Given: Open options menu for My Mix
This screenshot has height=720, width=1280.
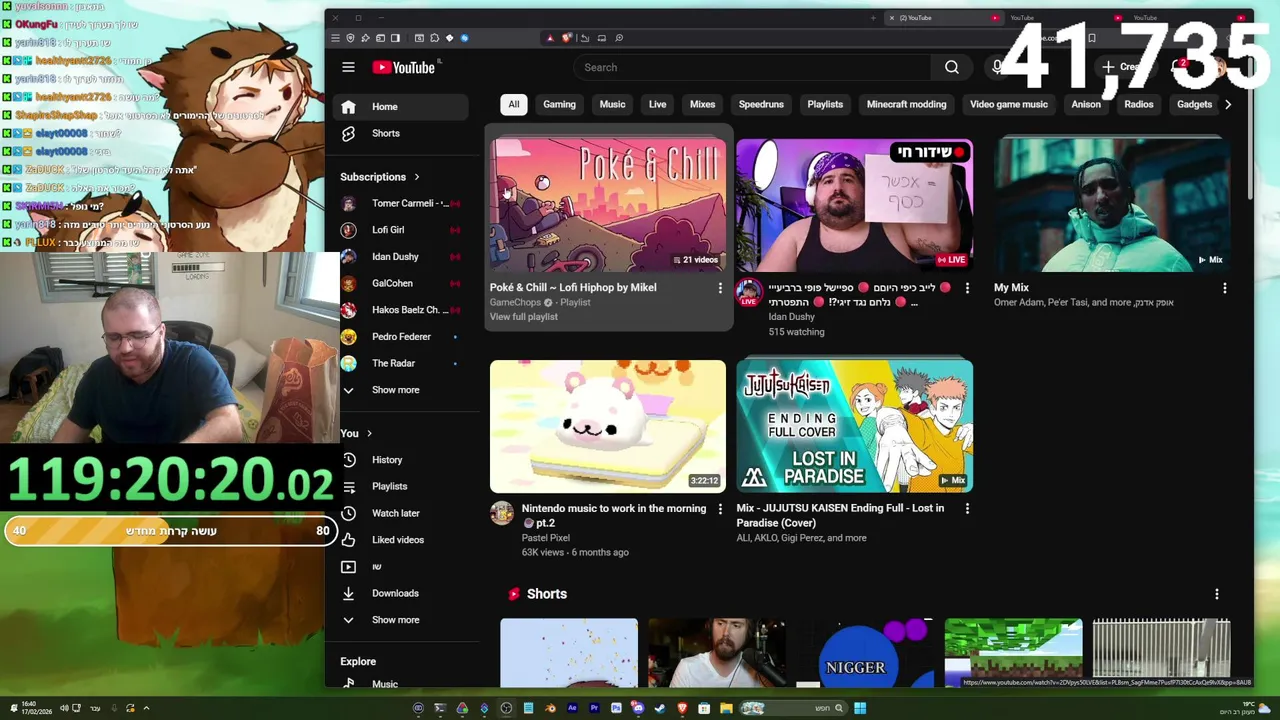Looking at the screenshot, I should click(x=1225, y=288).
